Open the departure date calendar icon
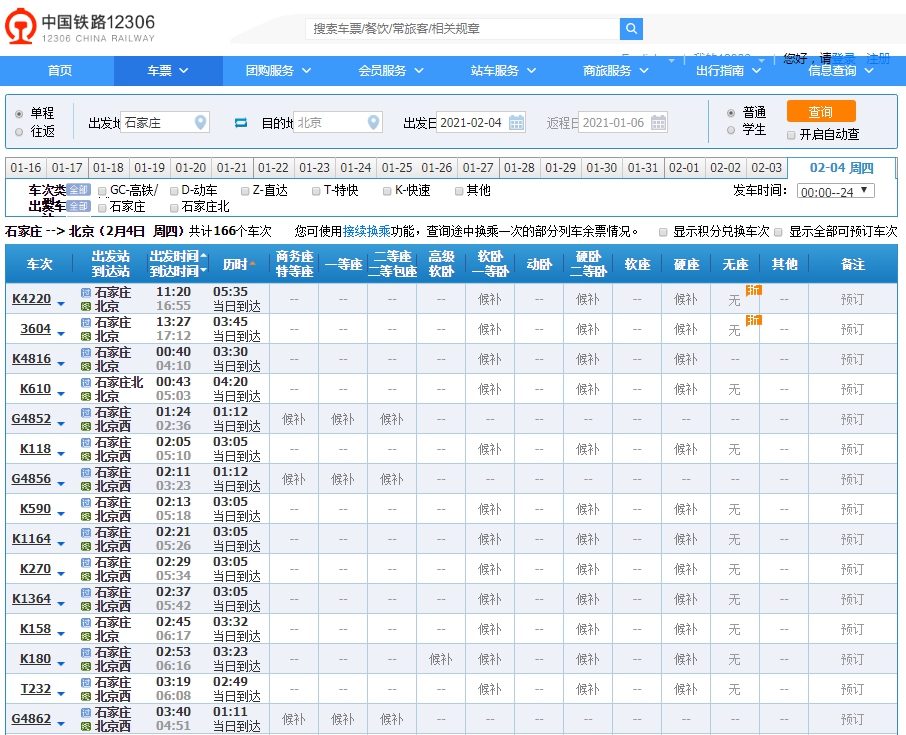Viewport: 906px width, 735px height. [x=516, y=123]
